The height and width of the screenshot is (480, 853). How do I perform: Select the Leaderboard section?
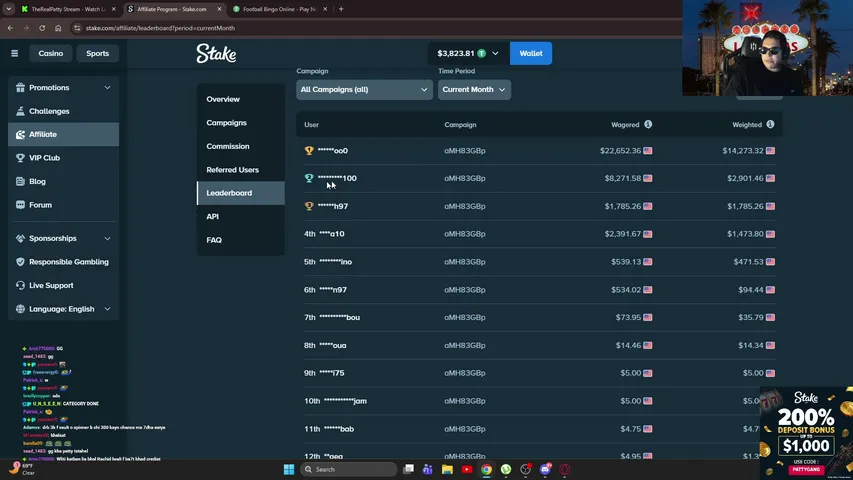click(x=240, y=193)
